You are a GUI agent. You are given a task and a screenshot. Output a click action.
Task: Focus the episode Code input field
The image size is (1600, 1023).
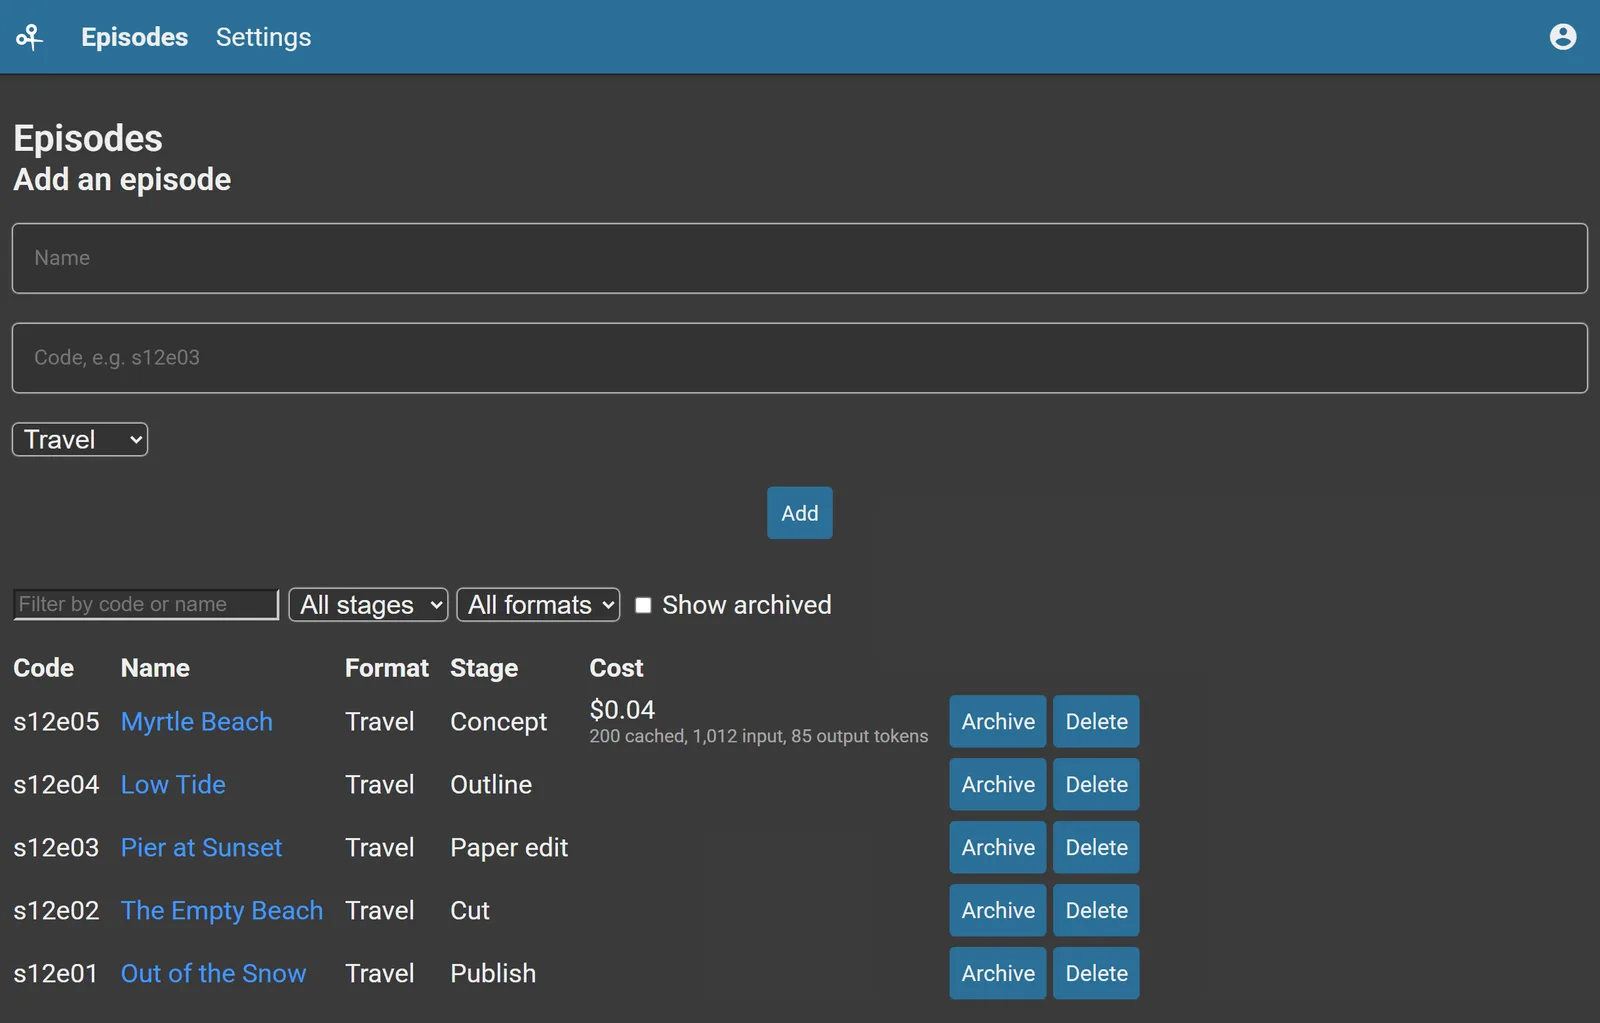799,358
